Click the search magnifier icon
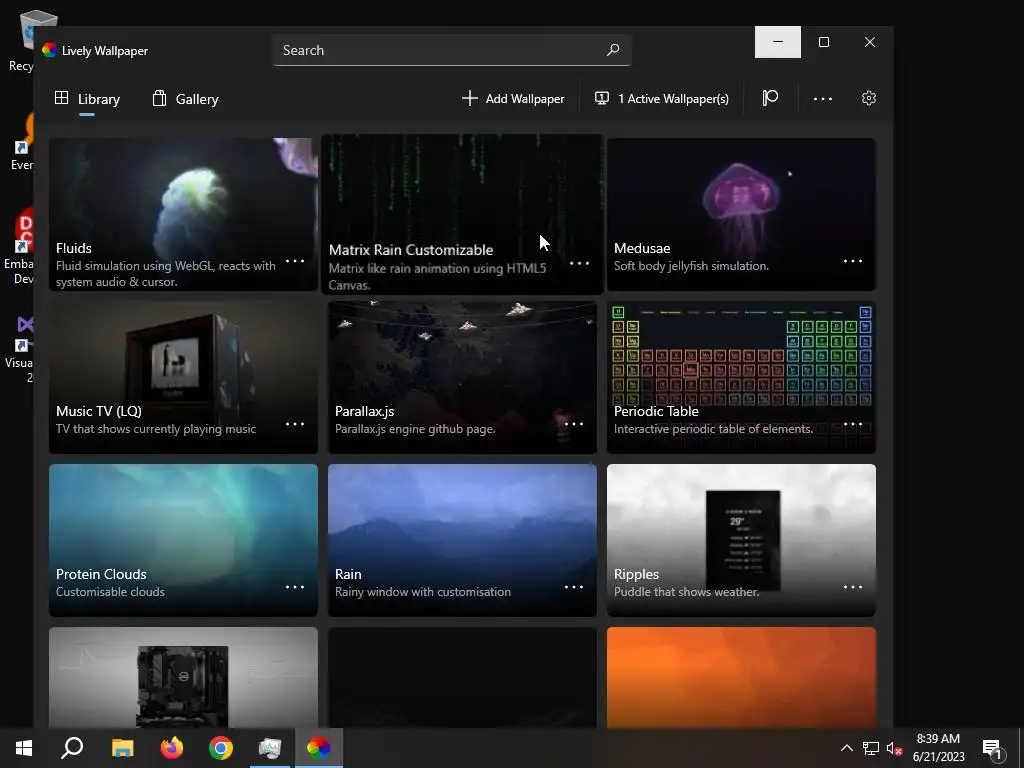Screen dimensions: 1024x768 tap(613, 50)
